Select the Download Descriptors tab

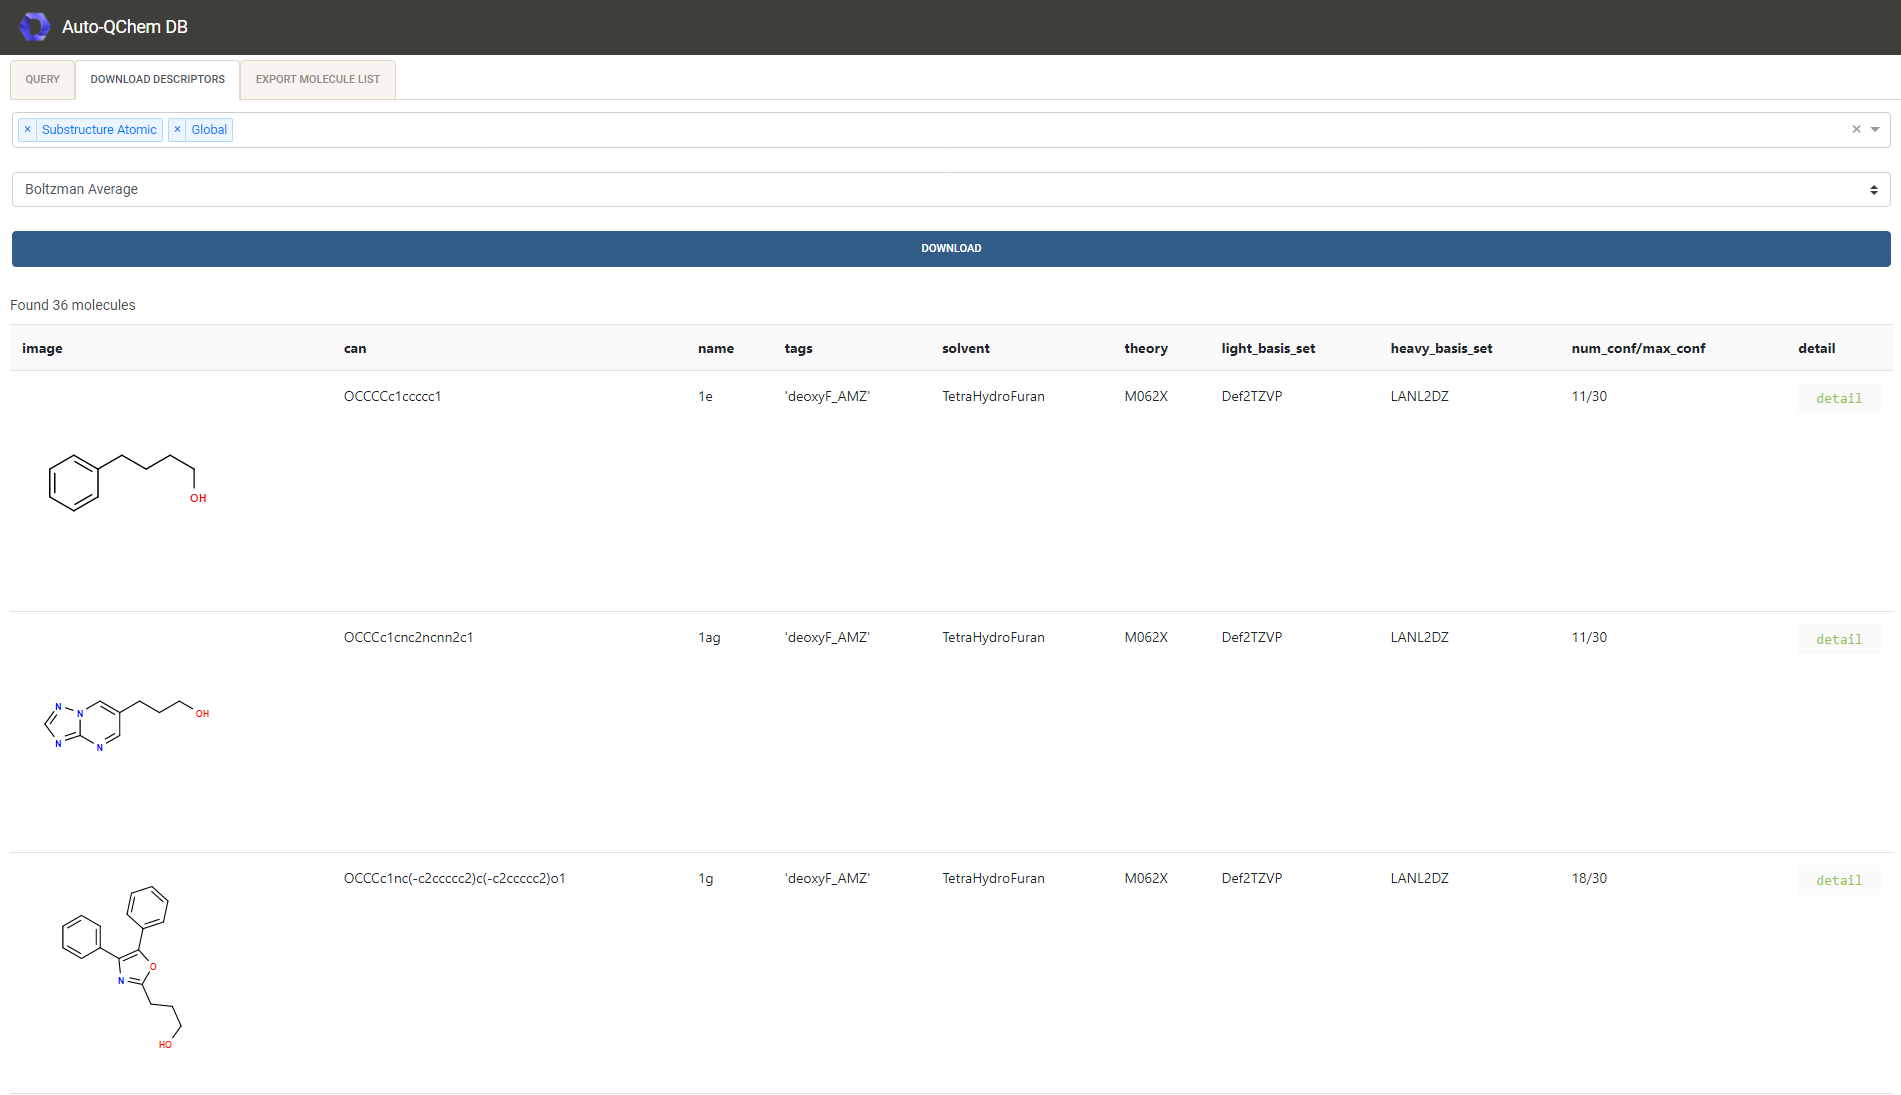pos(157,80)
